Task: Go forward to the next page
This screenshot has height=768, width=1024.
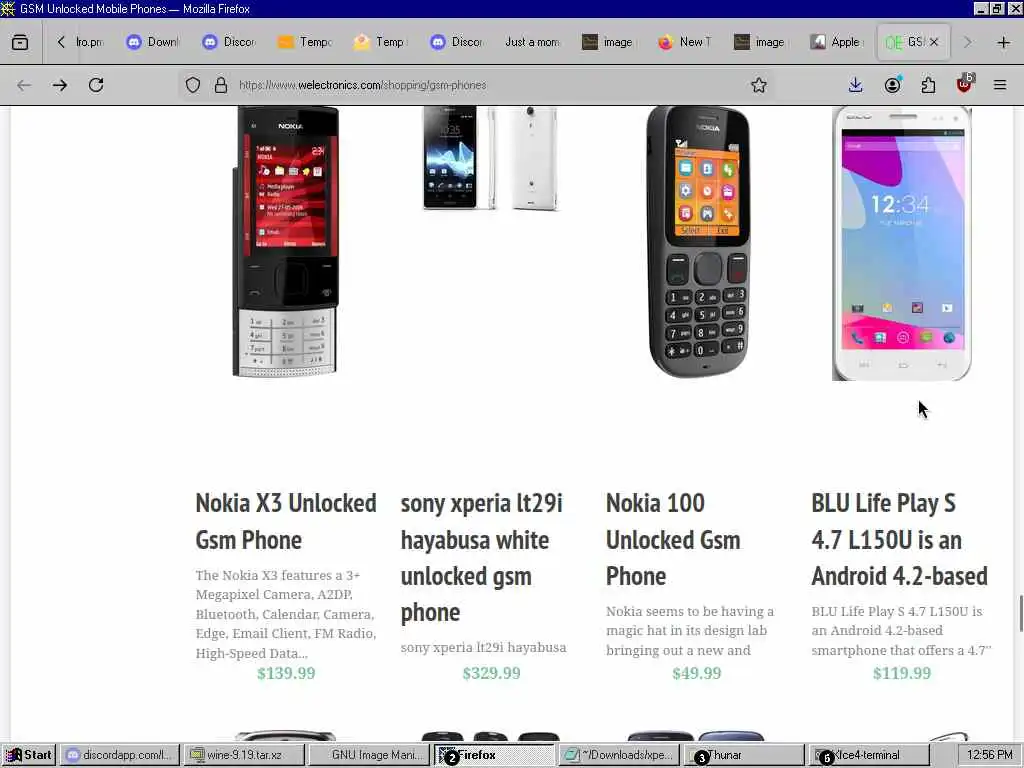Action: pyautogui.click(x=60, y=85)
